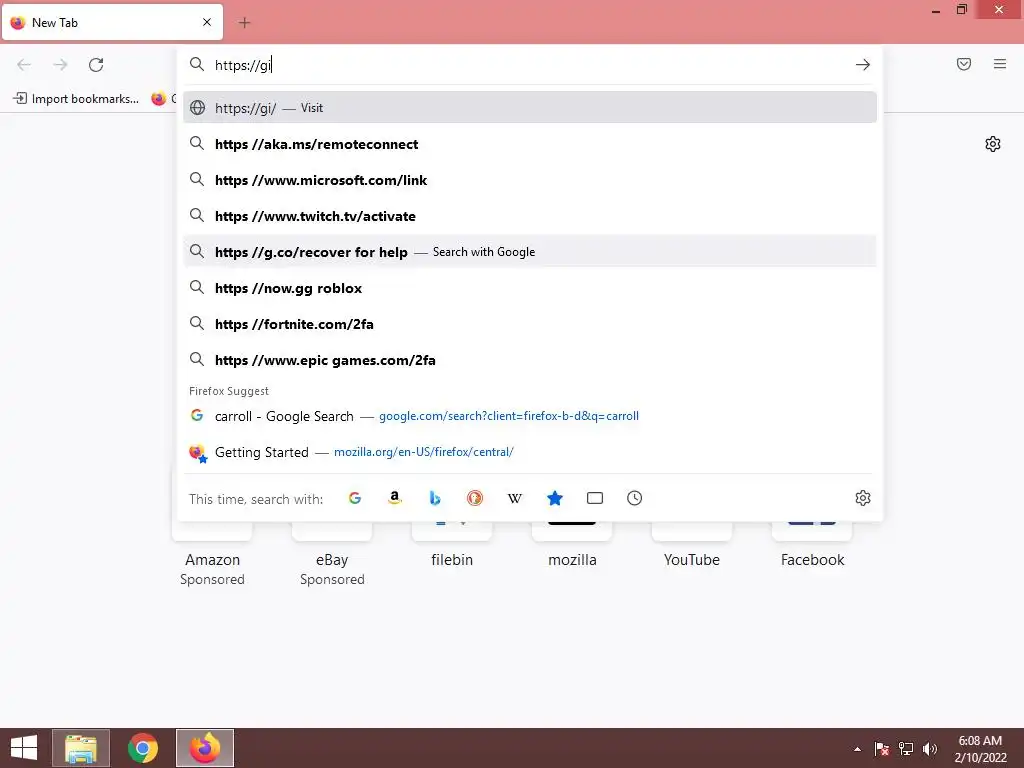The image size is (1024, 768).
Task: Select the https://gi/ Visit suggestion
Action: coord(530,107)
